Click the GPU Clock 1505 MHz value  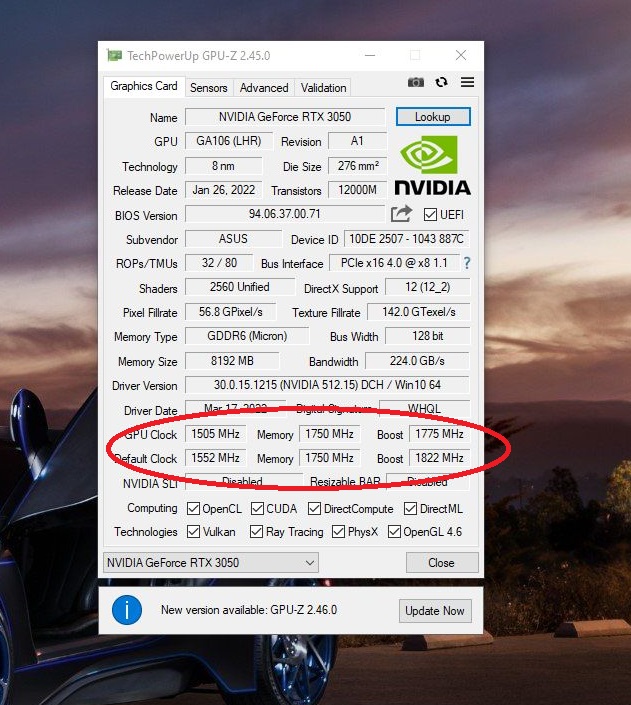(215, 434)
